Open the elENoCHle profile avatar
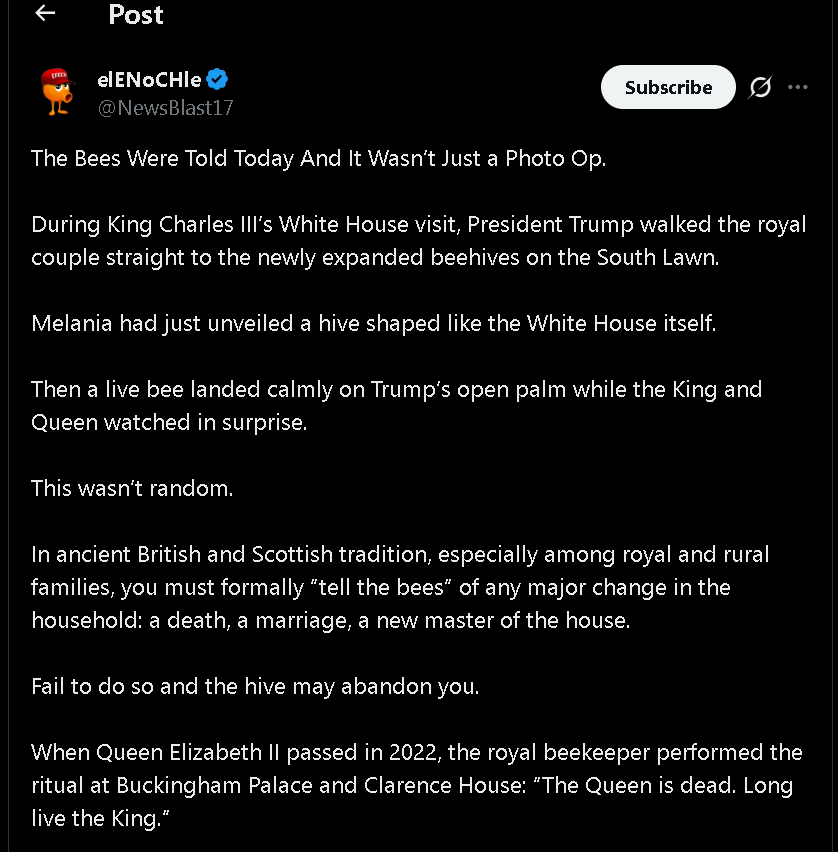 (57, 91)
